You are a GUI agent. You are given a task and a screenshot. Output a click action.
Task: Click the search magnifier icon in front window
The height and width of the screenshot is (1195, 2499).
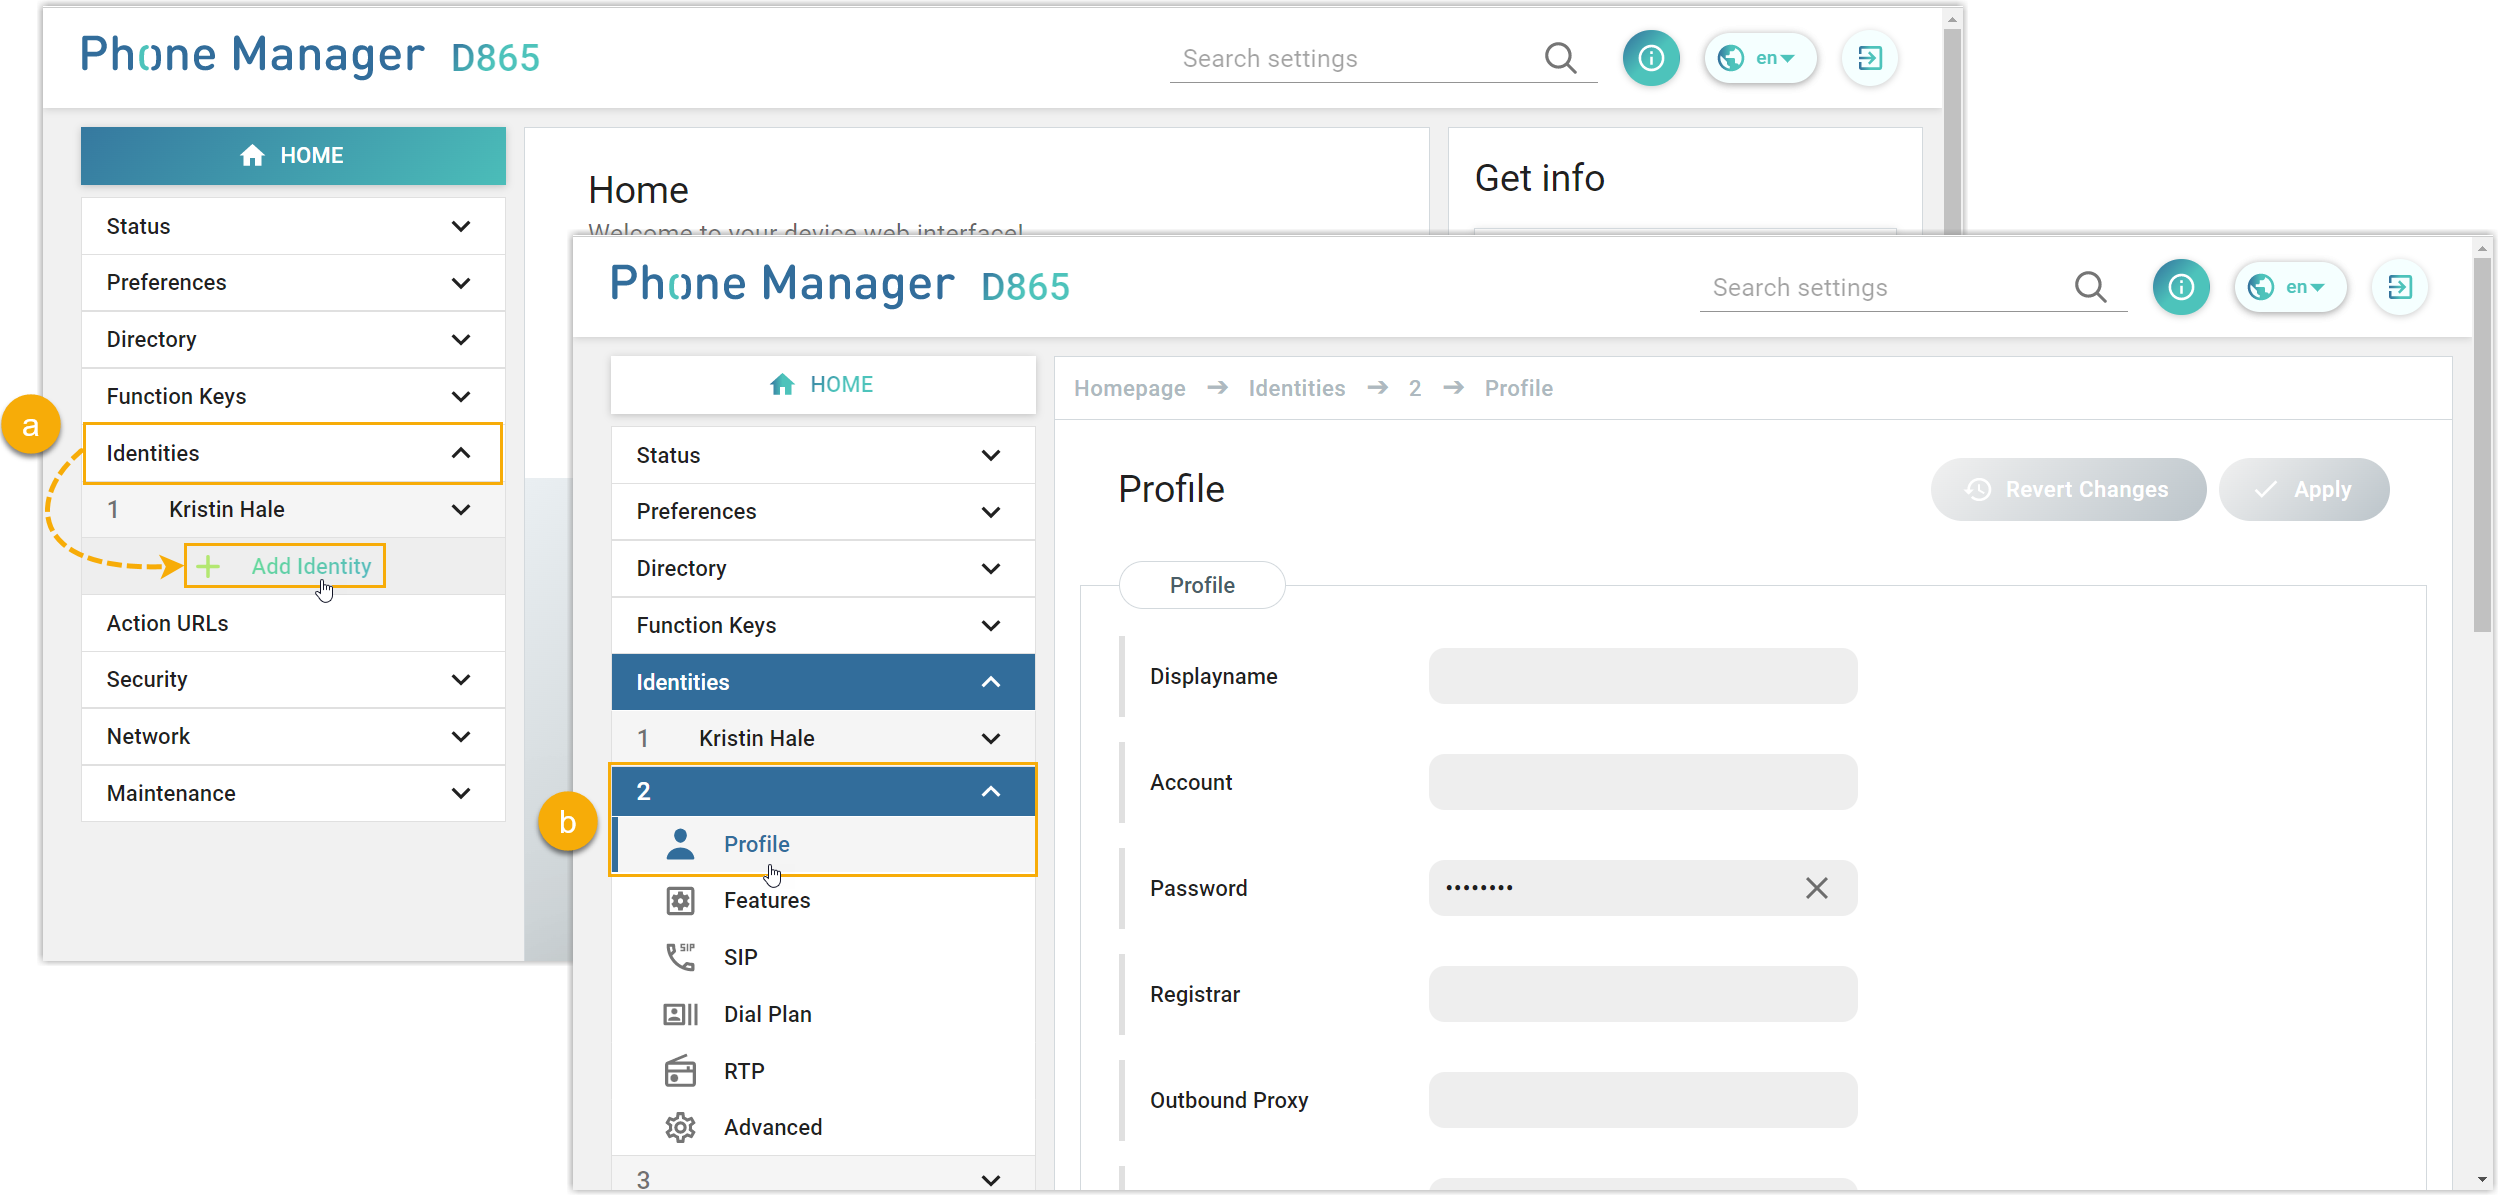pyautogui.click(x=2090, y=287)
